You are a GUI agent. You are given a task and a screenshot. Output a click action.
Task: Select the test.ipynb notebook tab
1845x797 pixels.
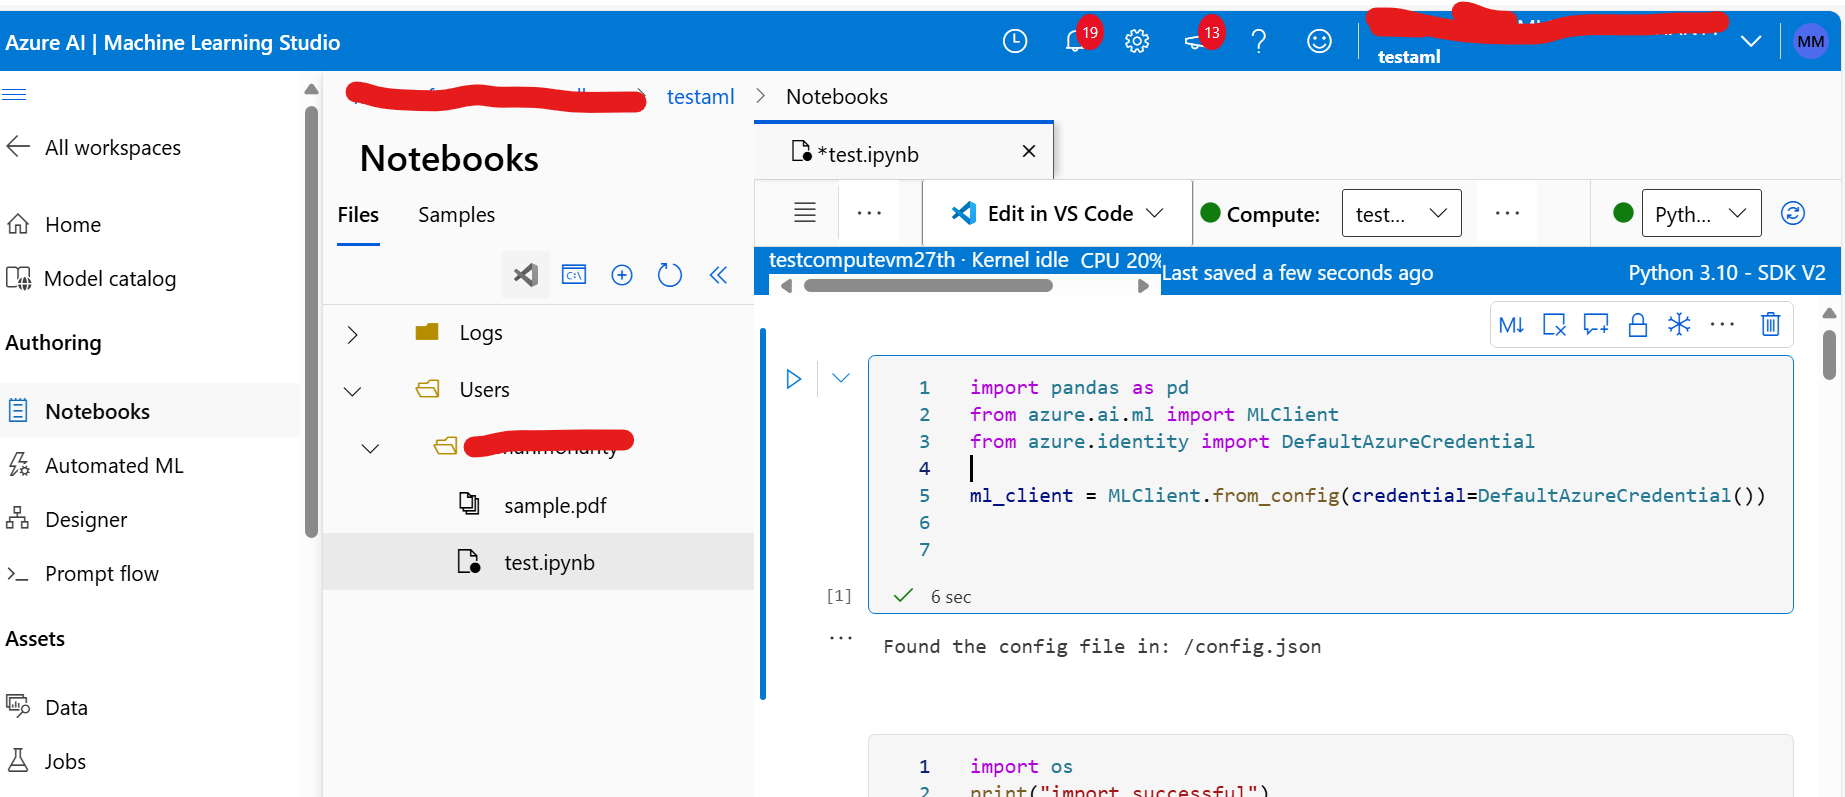coord(867,154)
